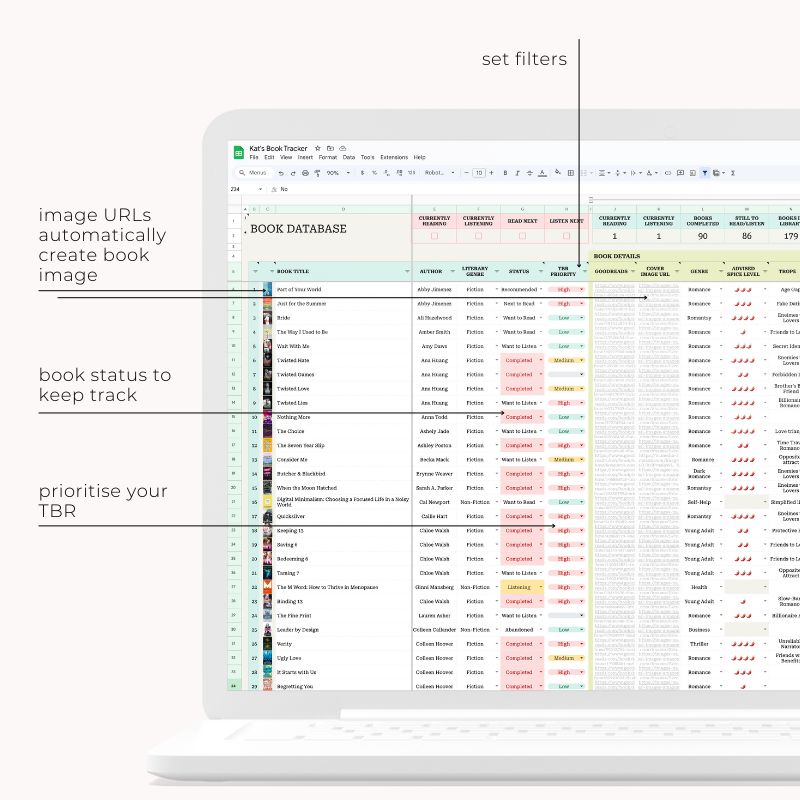This screenshot has height=800, width=800.
Task: Open the Format menu
Action: click(x=327, y=158)
